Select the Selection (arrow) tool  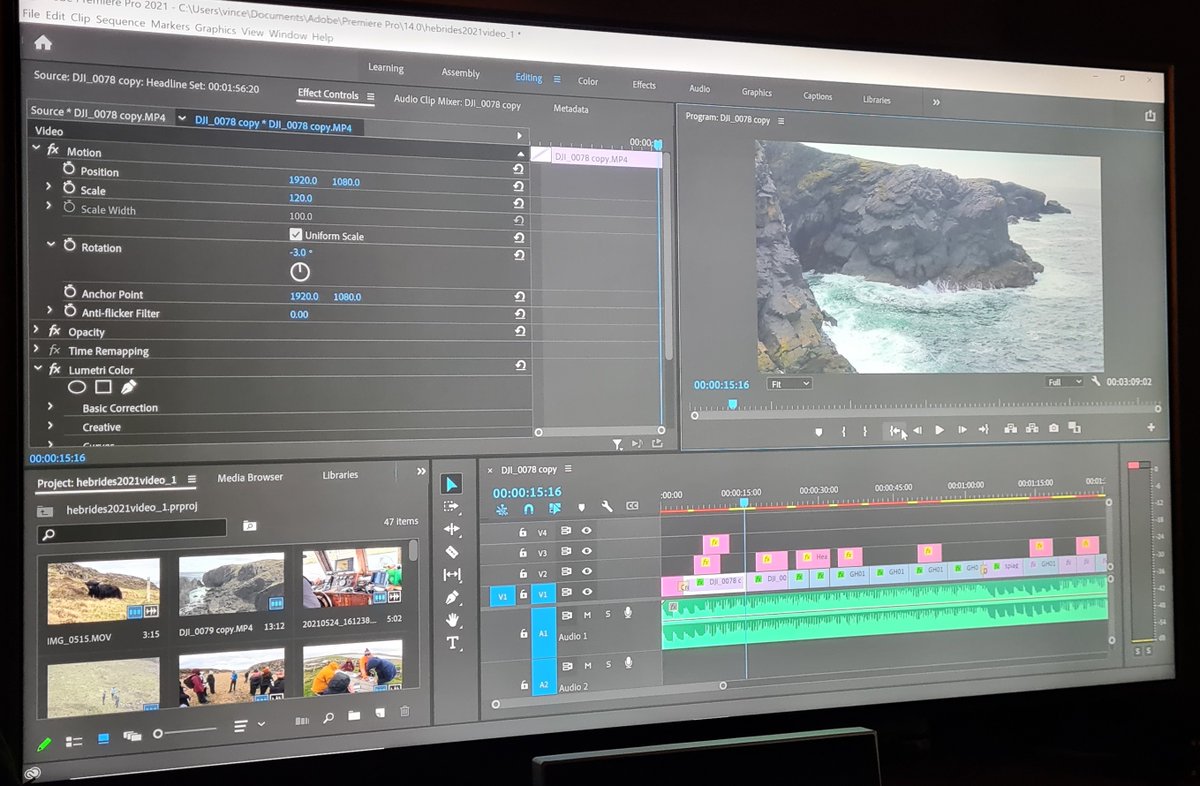pos(451,485)
